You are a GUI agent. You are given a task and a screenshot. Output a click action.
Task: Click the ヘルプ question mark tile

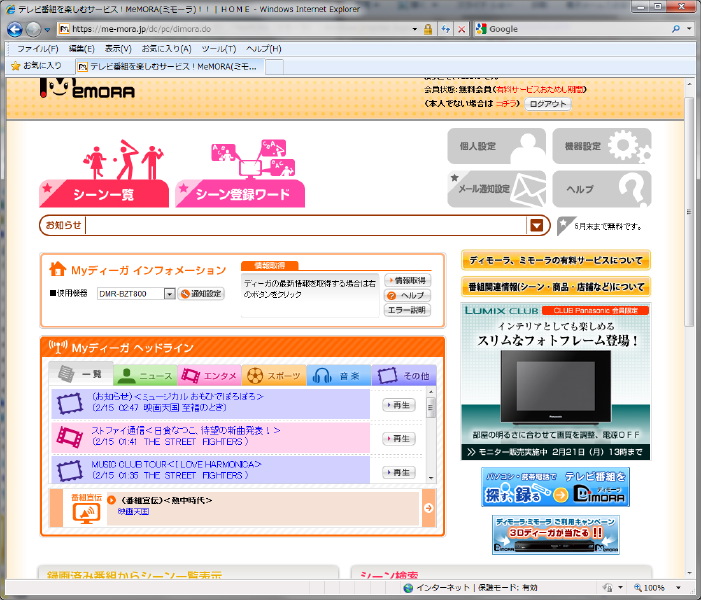(x=602, y=188)
